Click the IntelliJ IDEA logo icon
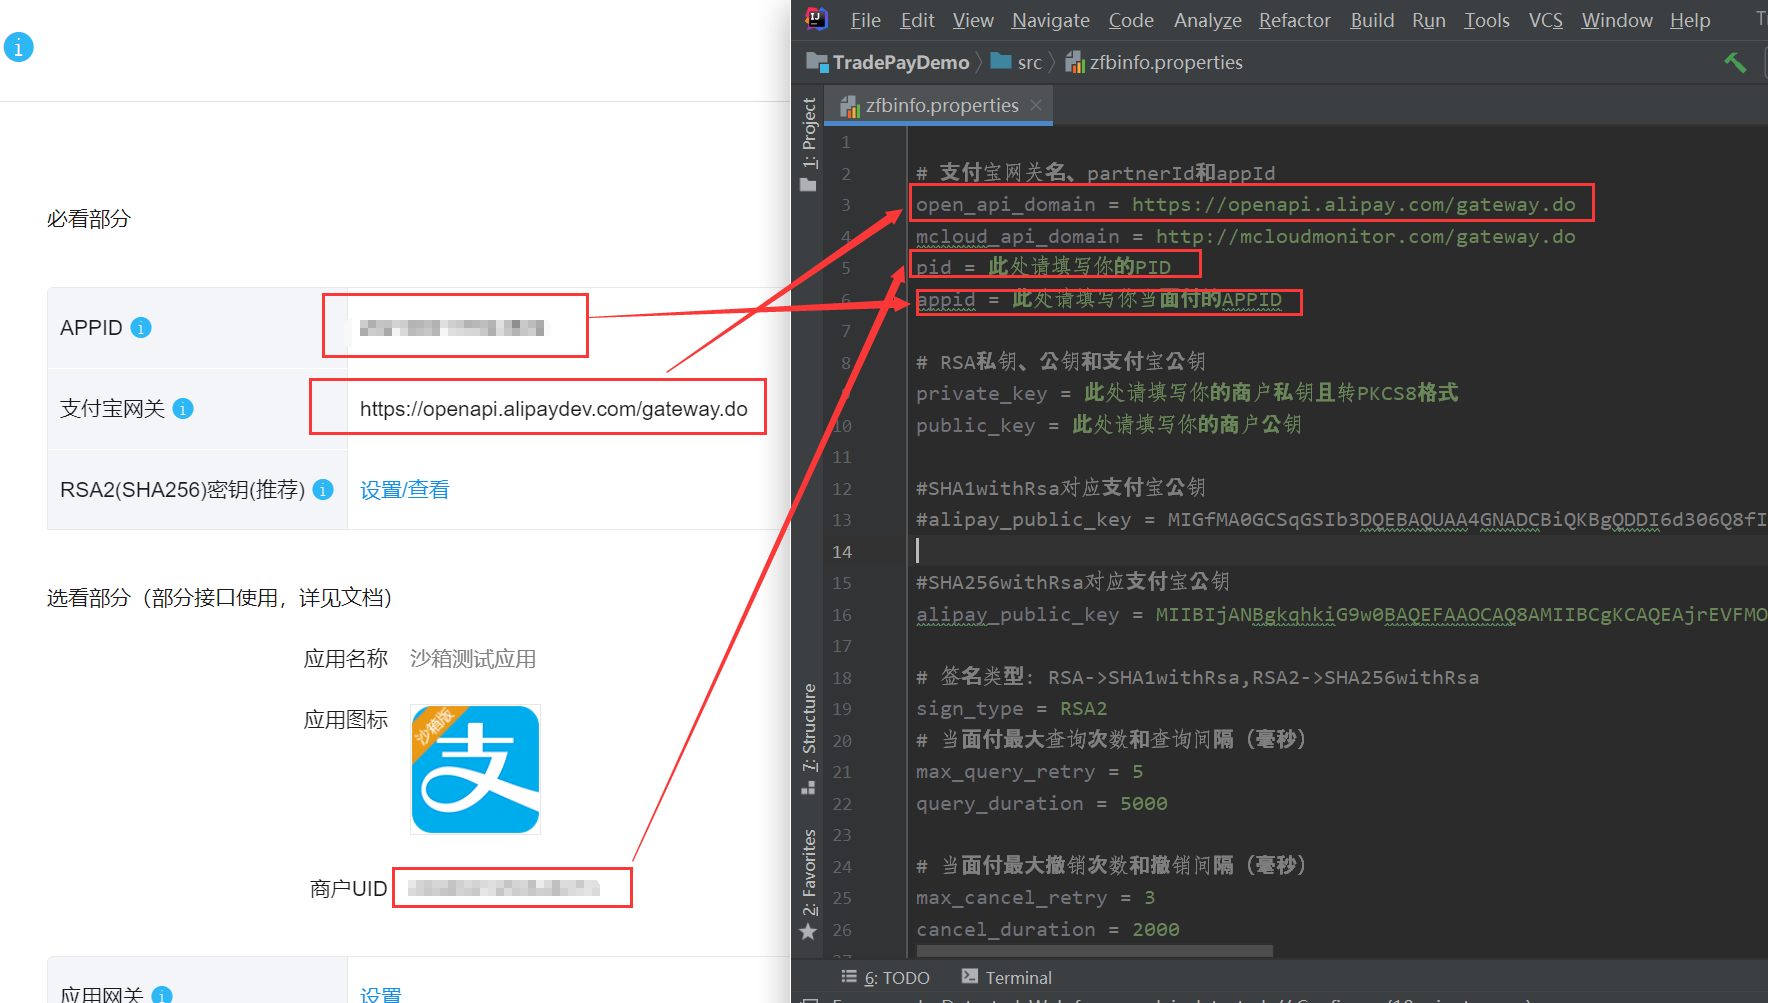This screenshot has height=1003, width=1768. tap(817, 18)
